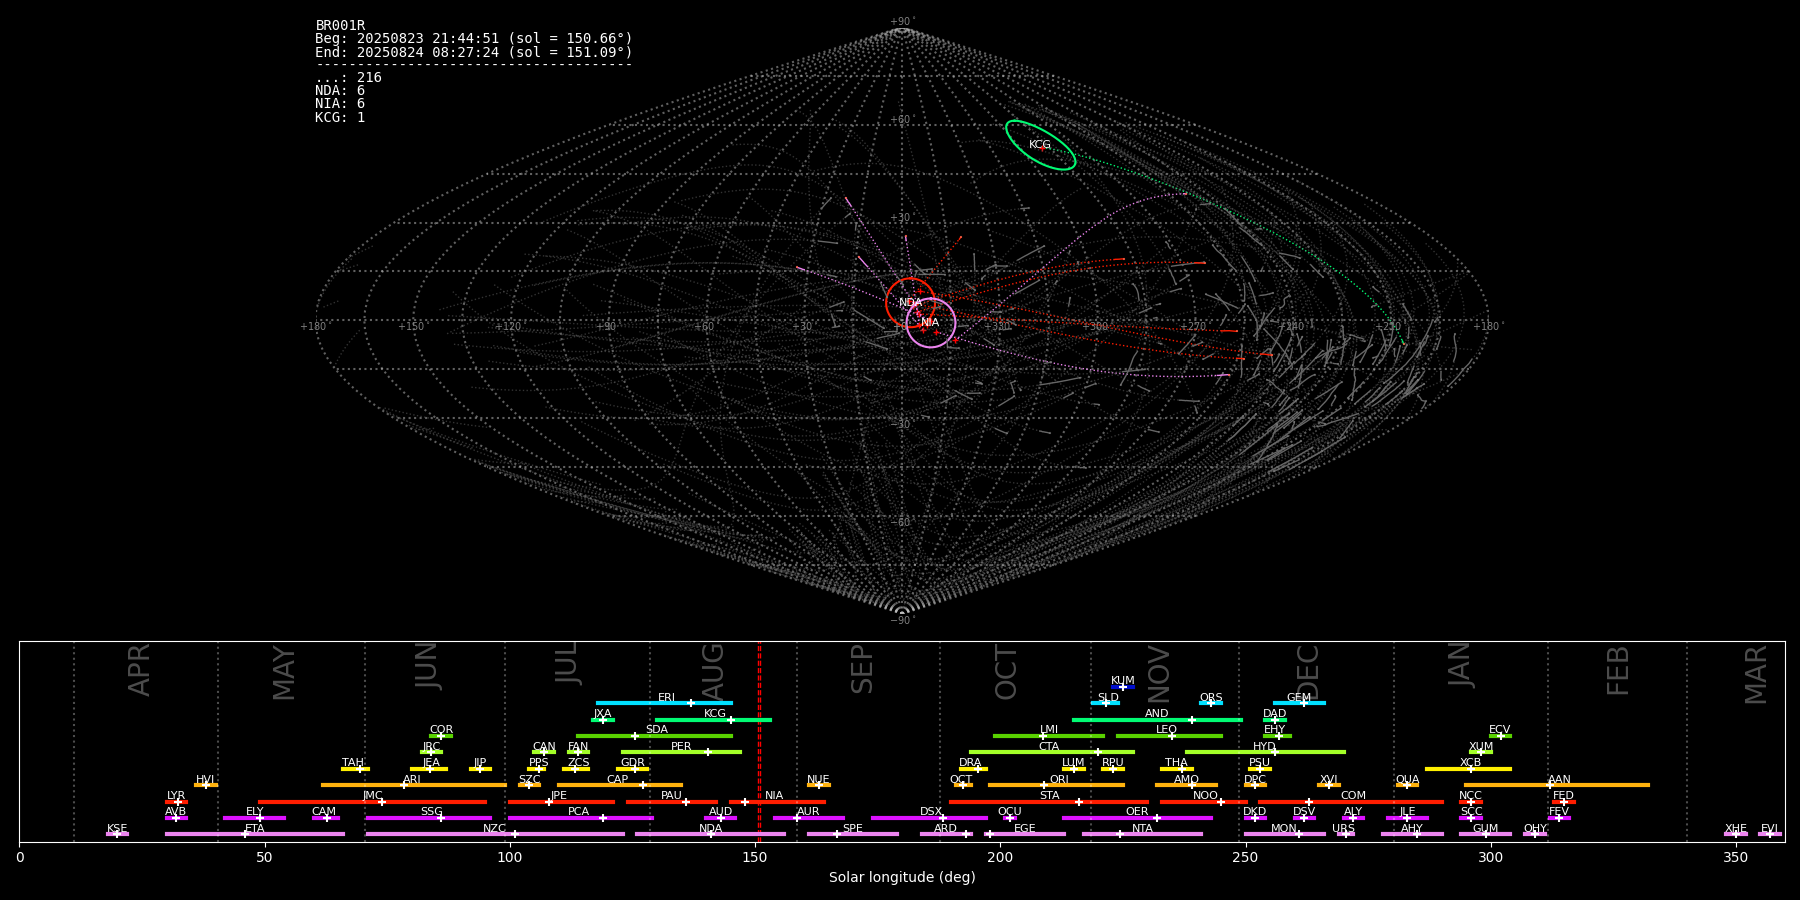The width and height of the screenshot is (1800, 900).
Task: Click the NDA label in the timeline
Action: 711,829
